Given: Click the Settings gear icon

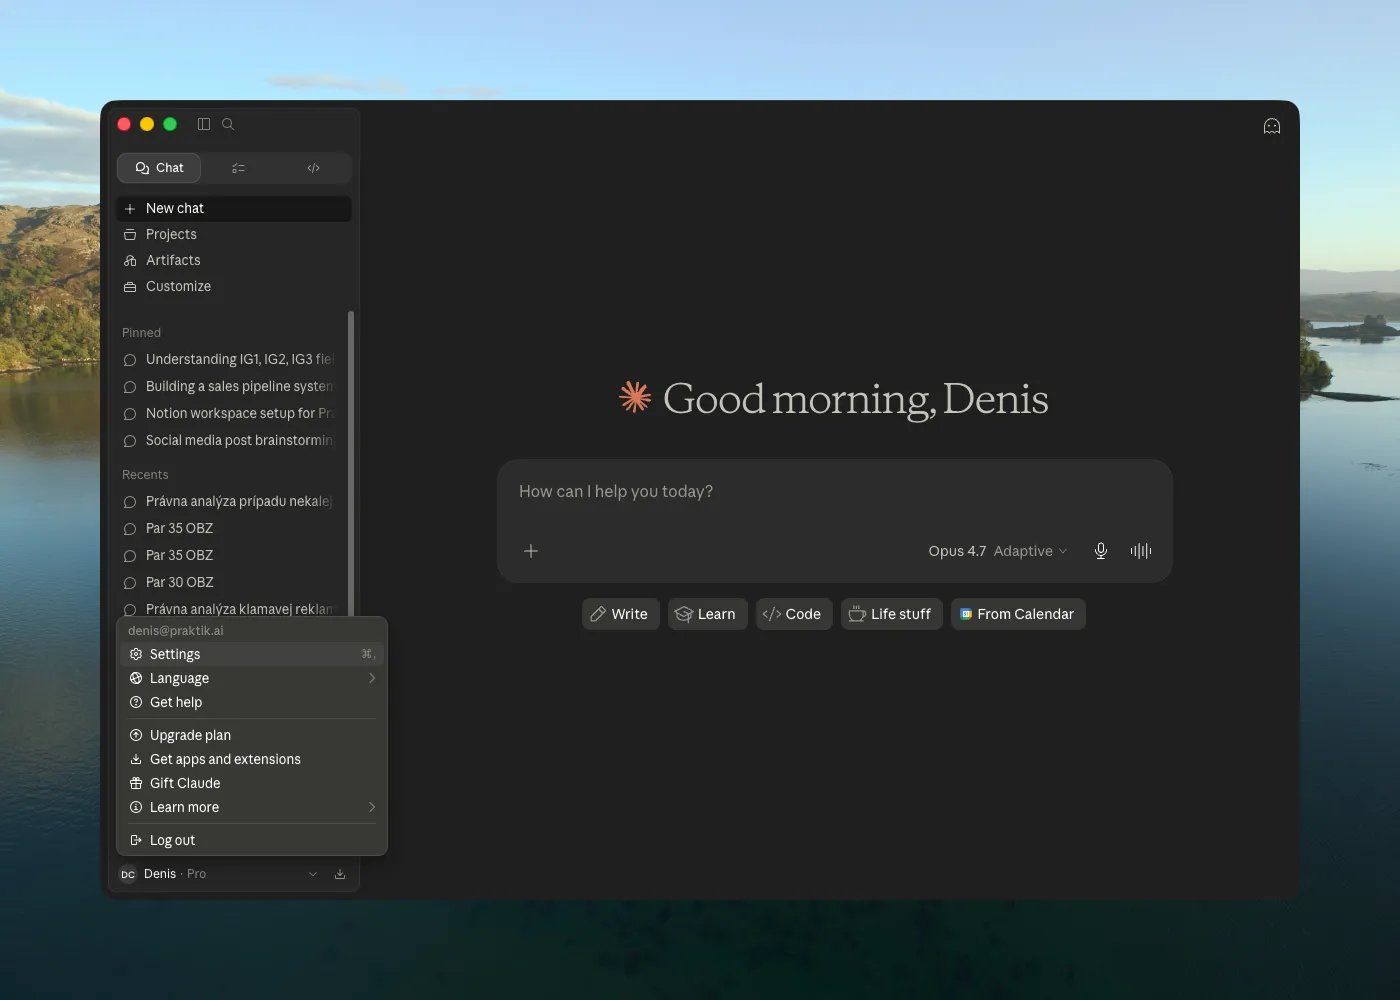Looking at the screenshot, I should [x=136, y=654].
